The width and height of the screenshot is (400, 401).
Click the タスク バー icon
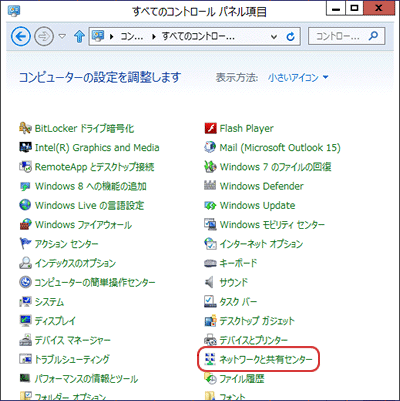click(210, 302)
